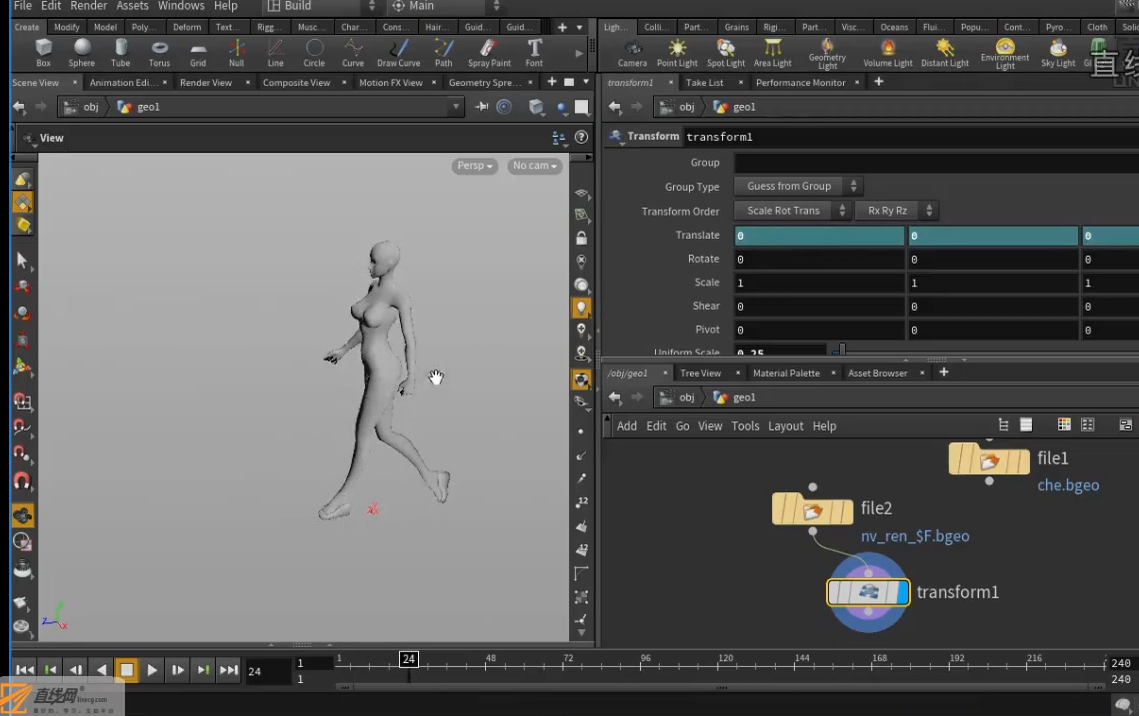Add a Volume Light
The width and height of the screenshot is (1139, 716).
point(888,53)
